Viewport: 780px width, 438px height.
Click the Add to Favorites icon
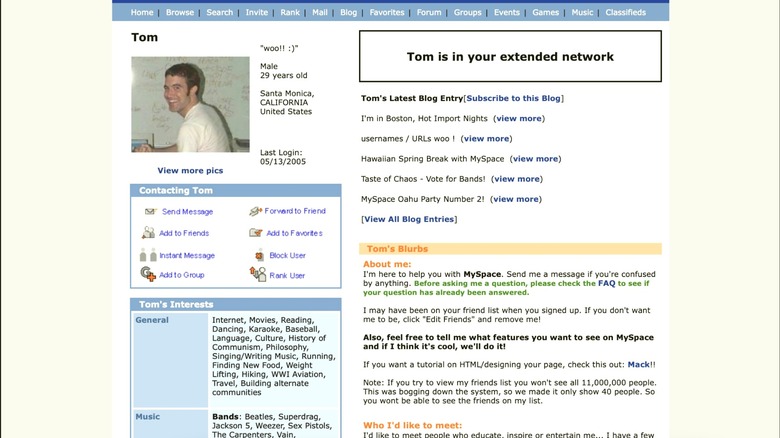(256, 232)
